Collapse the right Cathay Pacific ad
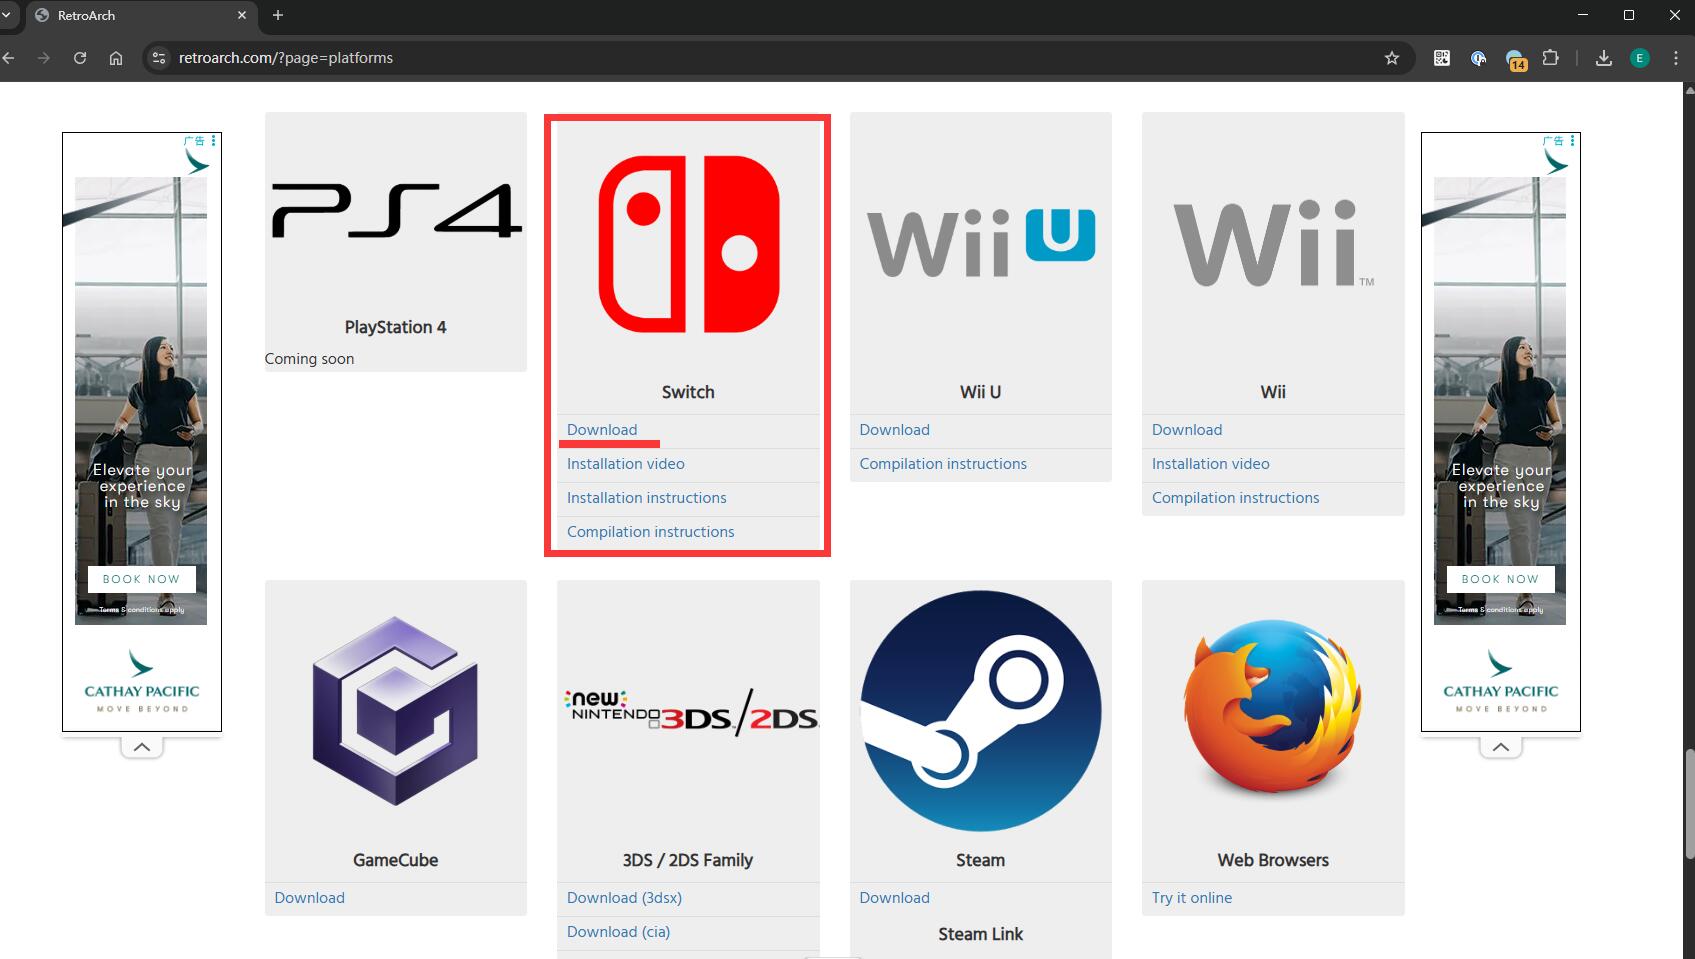 click(1500, 747)
